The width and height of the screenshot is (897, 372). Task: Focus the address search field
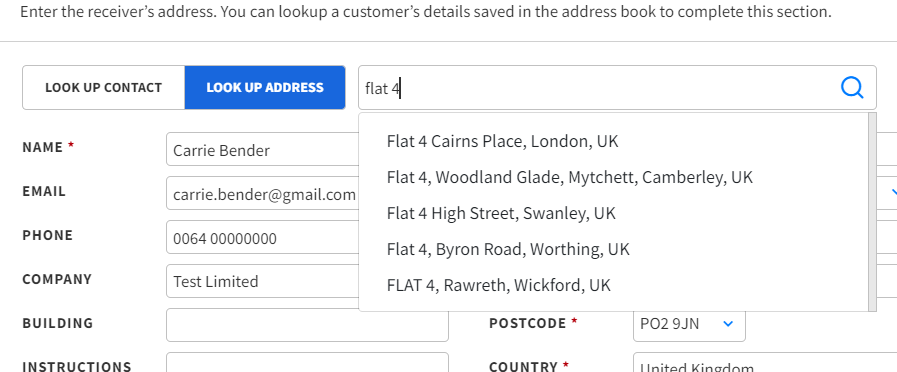(x=598, y=88)
